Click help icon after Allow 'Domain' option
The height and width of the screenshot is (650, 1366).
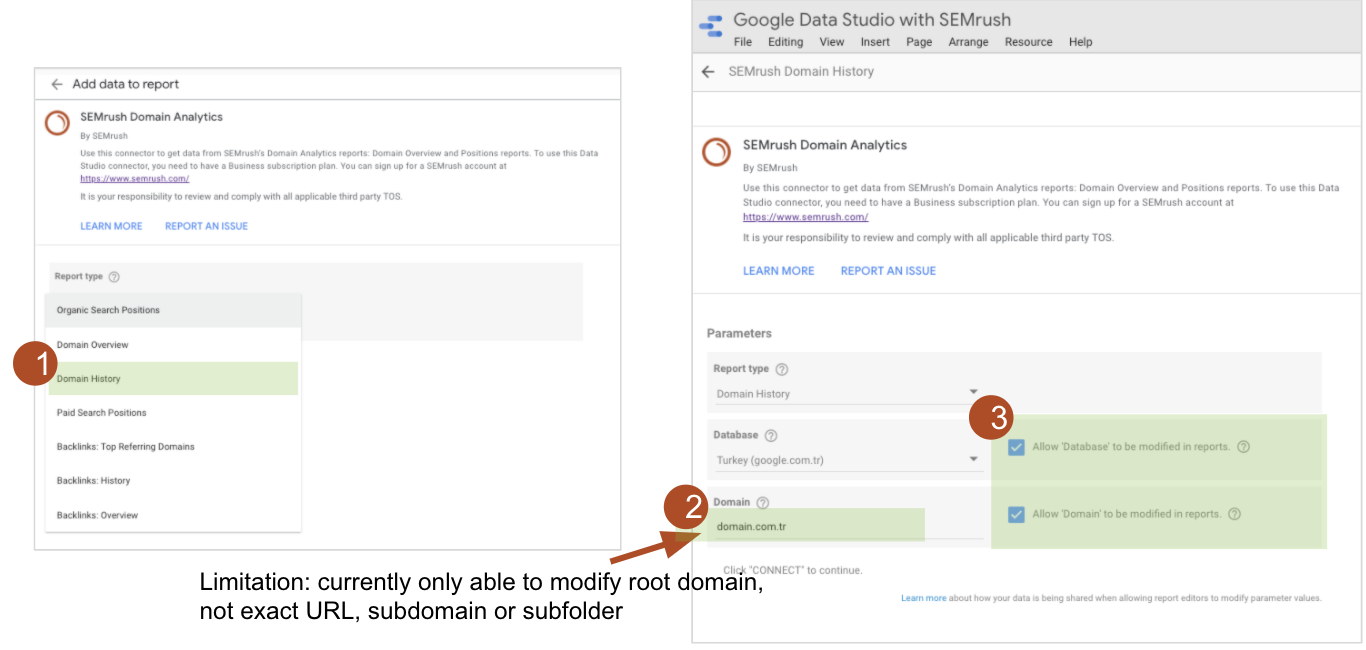coord(1234,514)
